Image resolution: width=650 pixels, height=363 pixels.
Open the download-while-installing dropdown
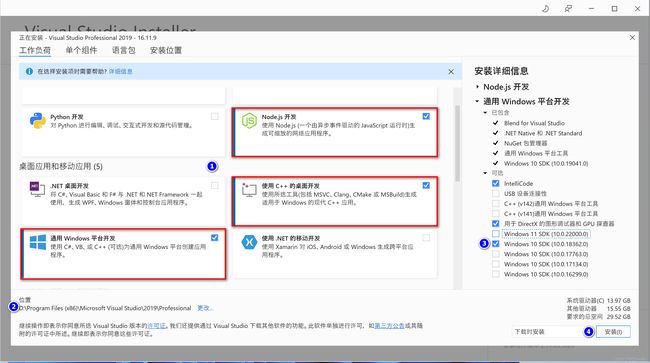pyautogui.click(x=547, y=332)
